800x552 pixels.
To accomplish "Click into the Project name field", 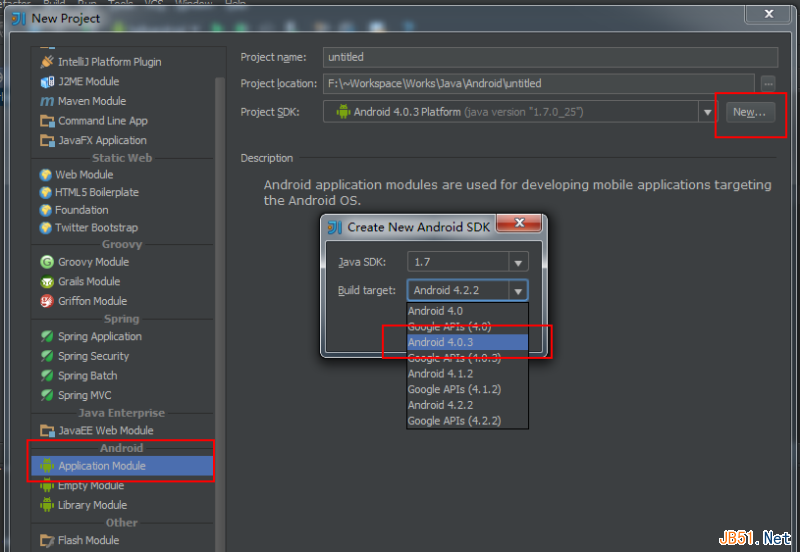I will click(x=550, y=58).
